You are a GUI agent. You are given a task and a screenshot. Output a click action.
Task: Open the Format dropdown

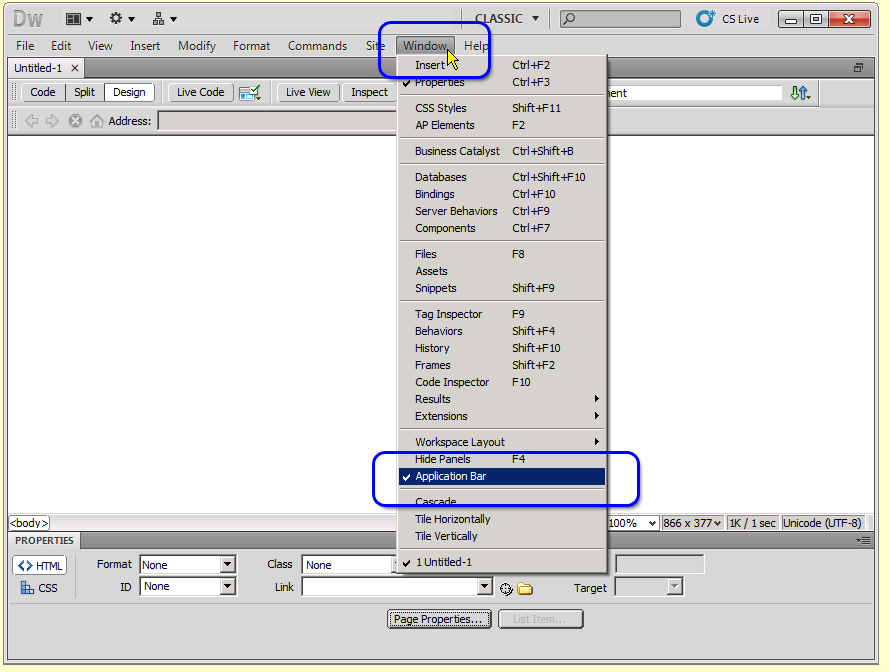coord(228,565)
